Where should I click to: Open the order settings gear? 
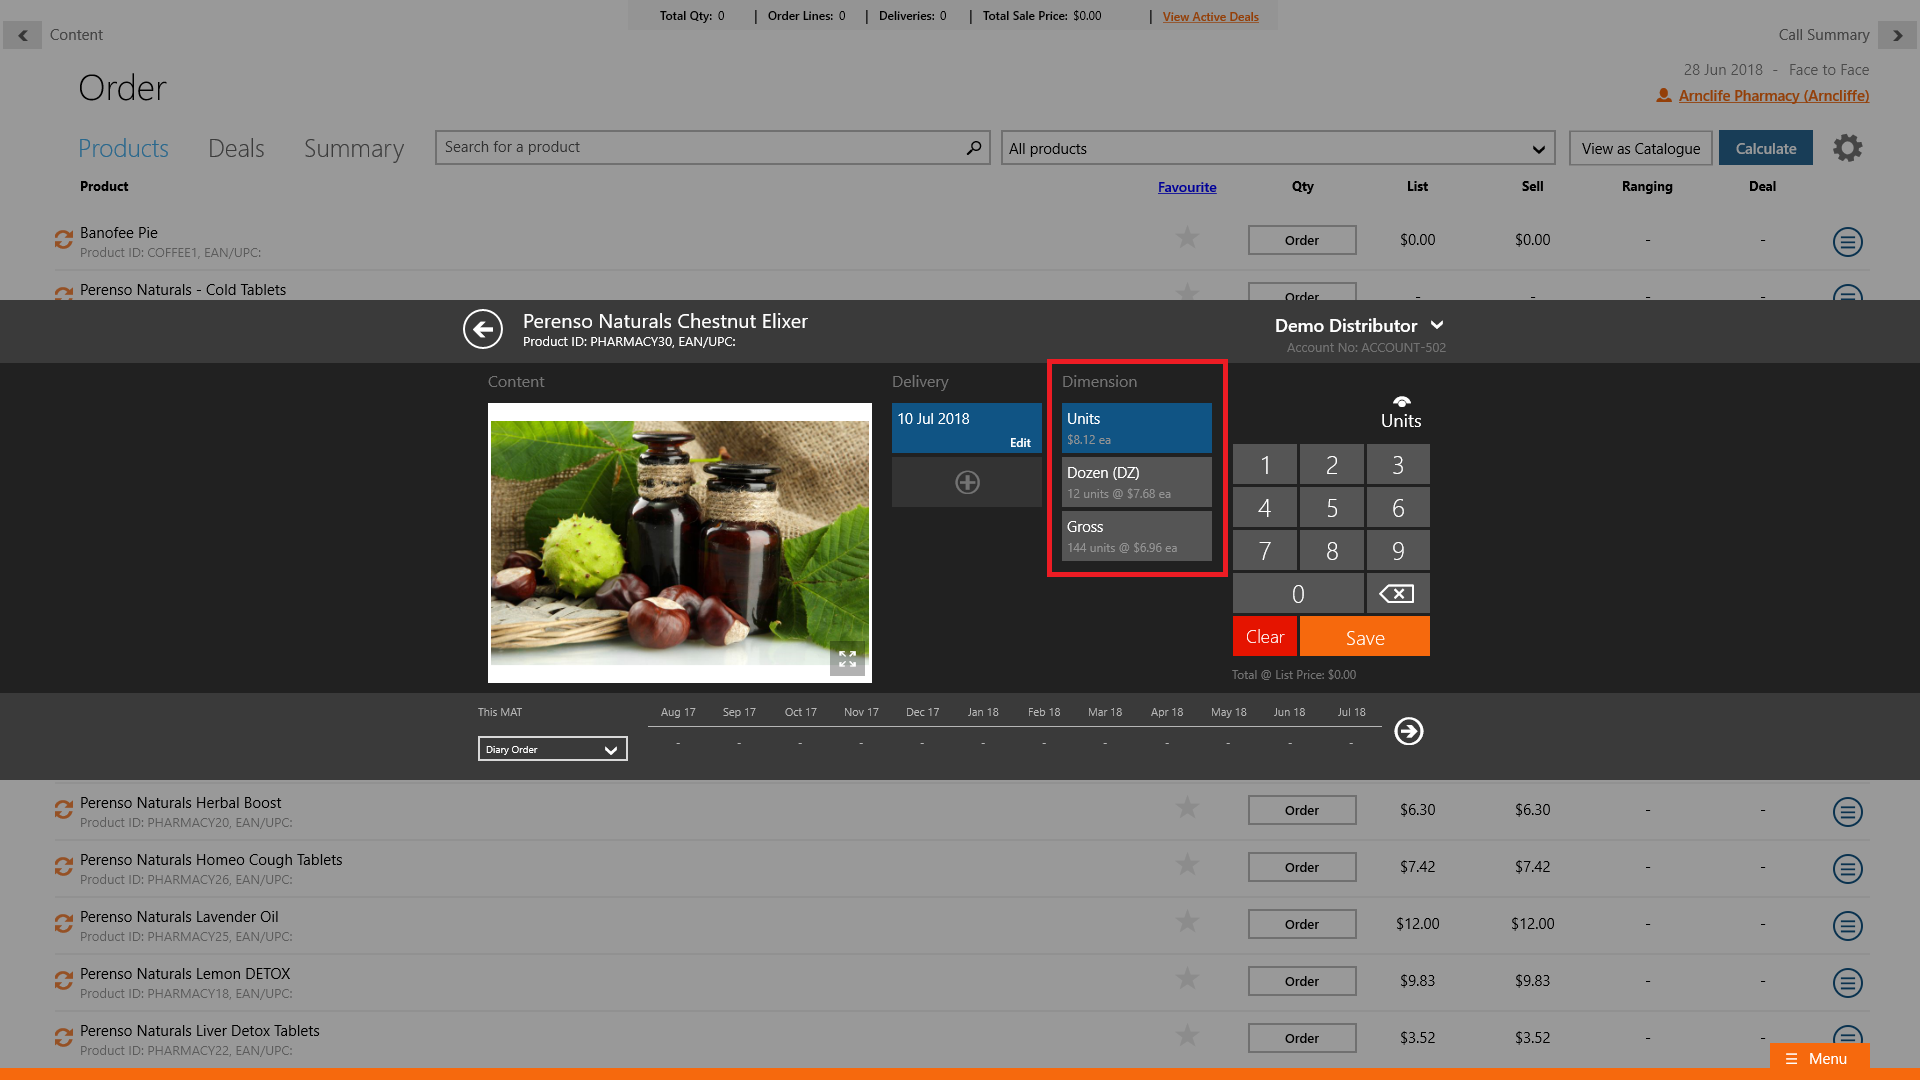[x=1847, y=148]
